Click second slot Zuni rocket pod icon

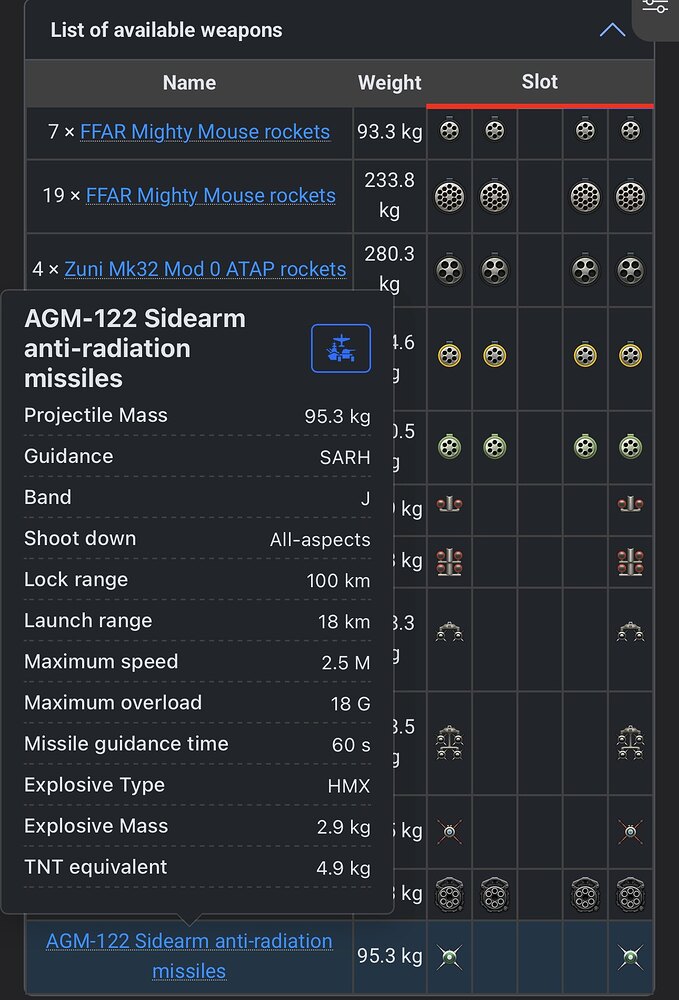495,270
